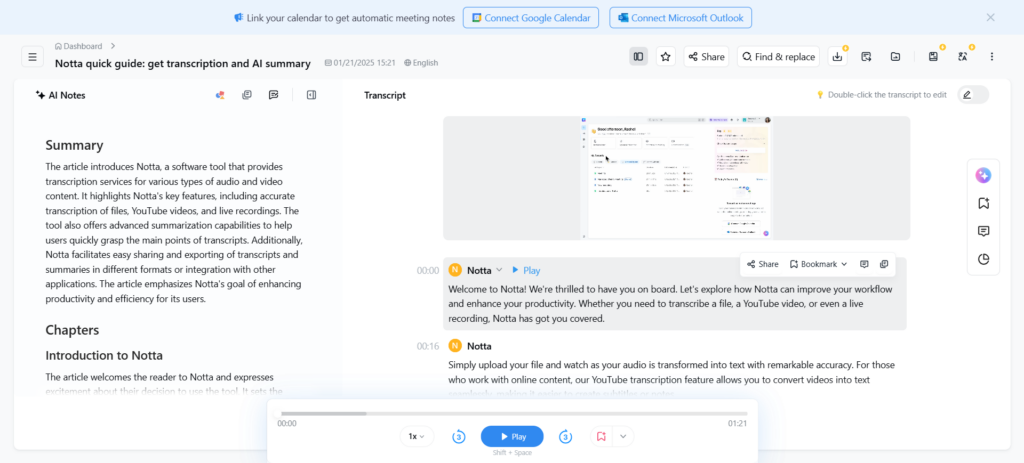This screenshot has height=463, width=1024.
Task: Open the Bookmark dropdown on the paragraph
Action: [x=818, y=264]
